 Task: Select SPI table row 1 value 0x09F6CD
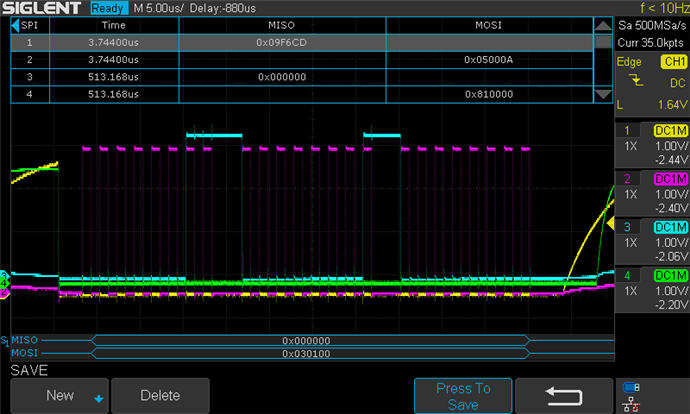(282, 43)
